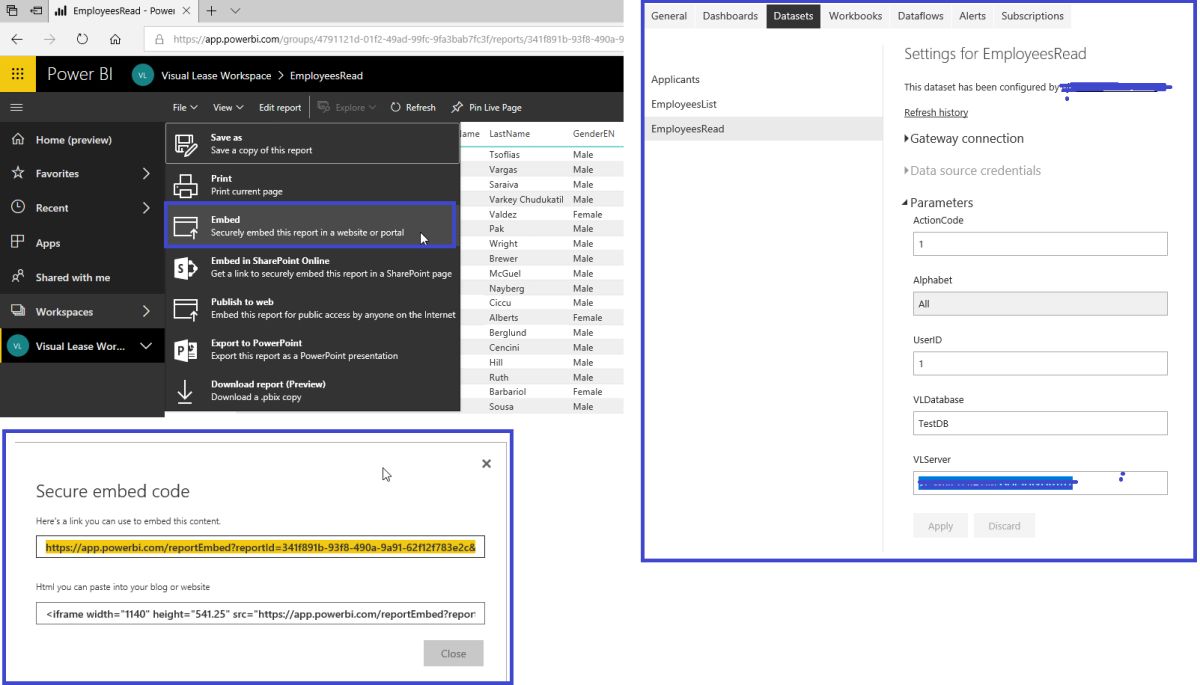Switch to the Dashboards settings tab

pyautogui.click(x=730, y=16)
